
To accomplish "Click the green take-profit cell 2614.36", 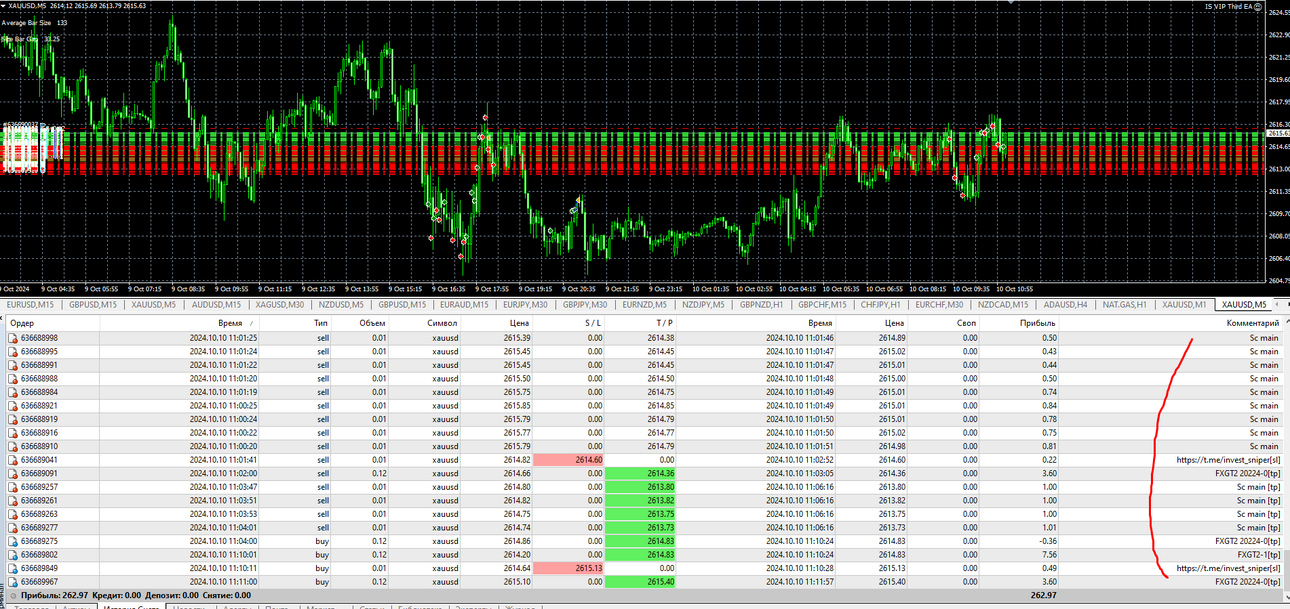I will point(641,473).
